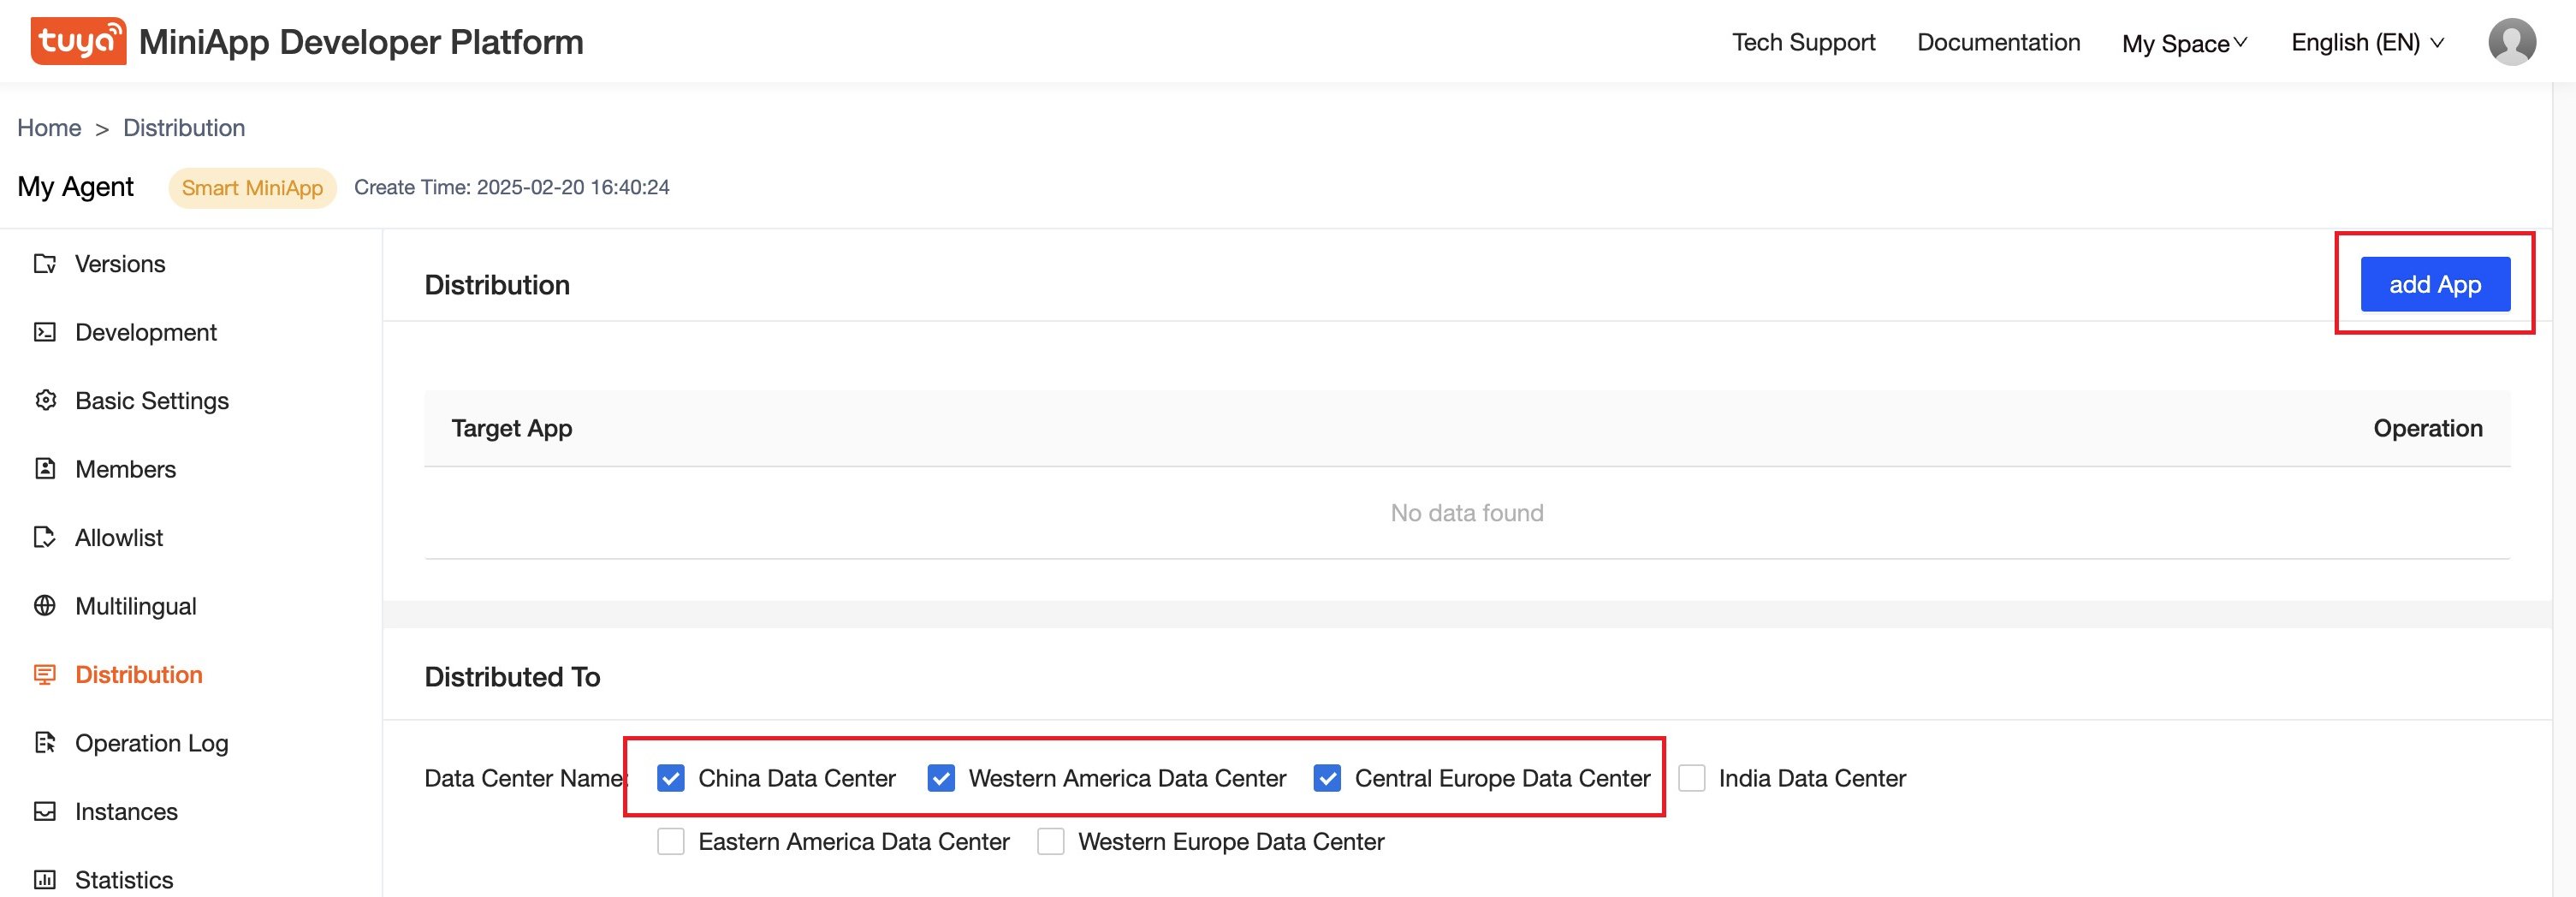This screenshot has width=2576, height=897.
Task: Click the Members icon in sidebar
Action: [x=45, y=468]
